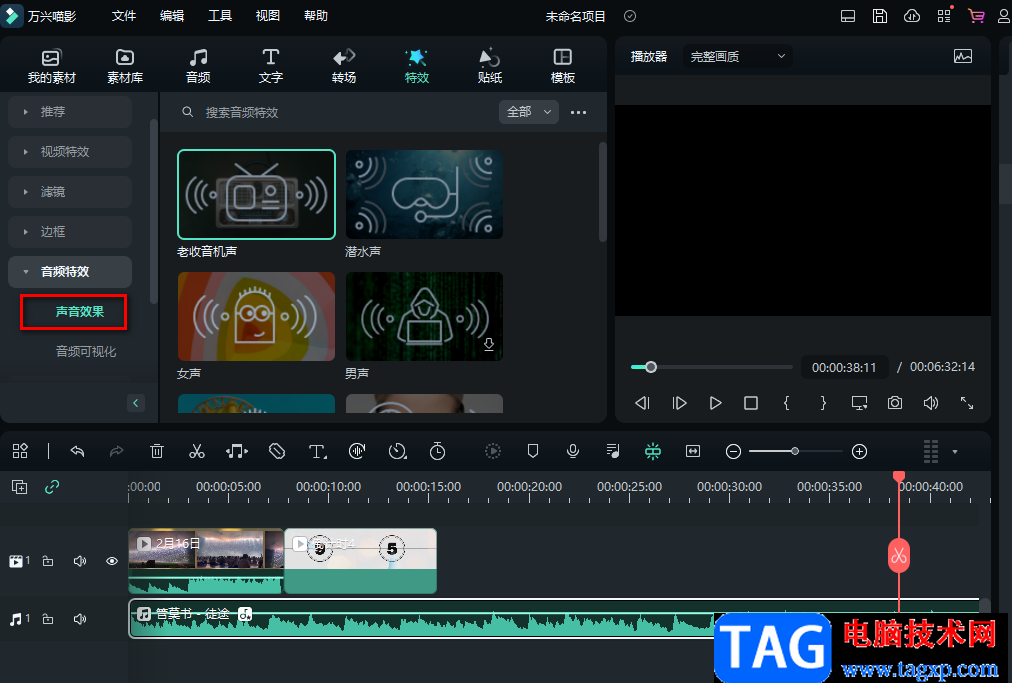Lock audio track 1
Screen dimensions: 1012x683
coord(48,619)
